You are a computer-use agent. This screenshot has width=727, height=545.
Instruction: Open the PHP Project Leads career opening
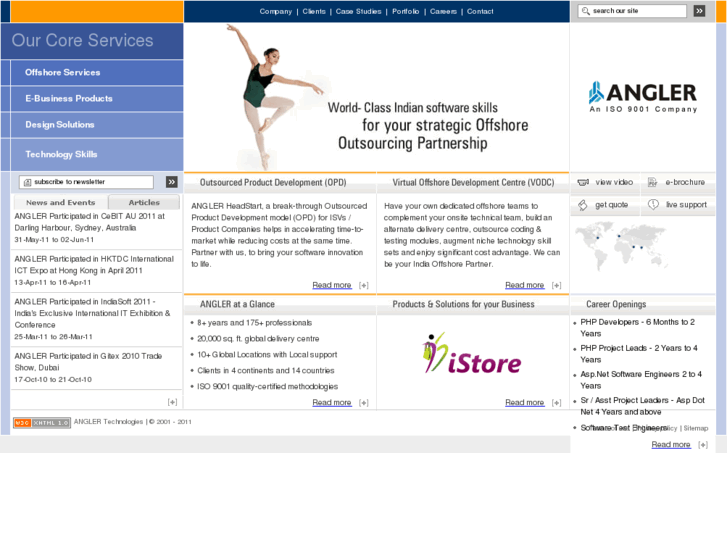[x=639, y=353]
